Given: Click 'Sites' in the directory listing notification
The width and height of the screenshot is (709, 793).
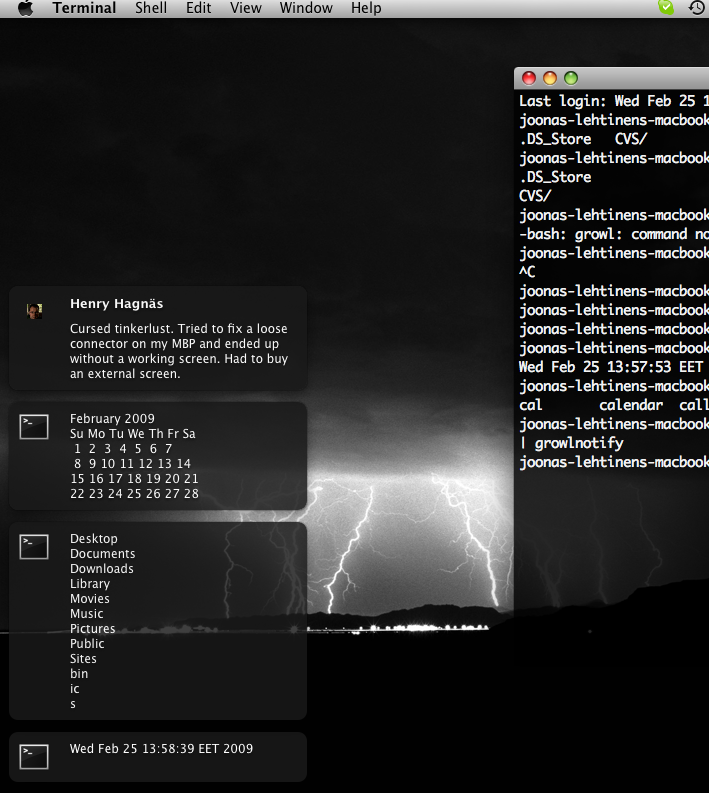Looking at the screenshot, I should [83, 659].
